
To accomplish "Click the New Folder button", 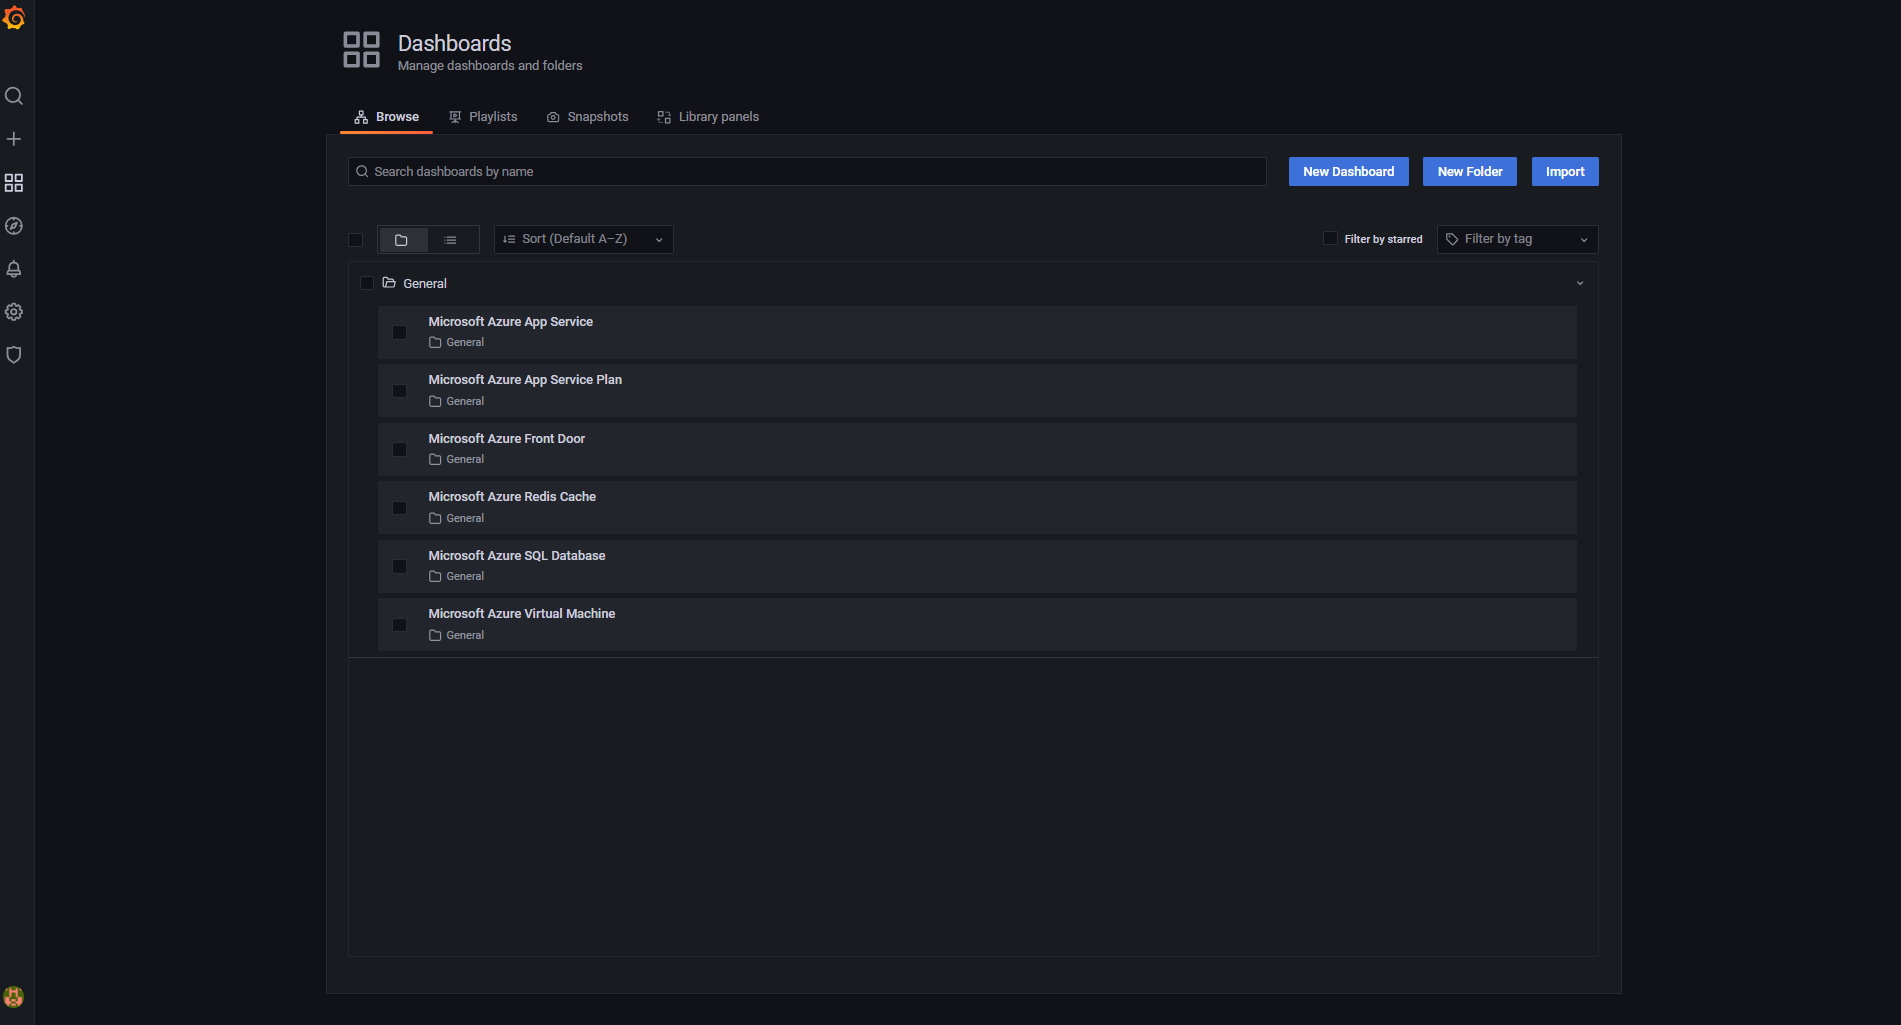I will tap(1470, 172).
